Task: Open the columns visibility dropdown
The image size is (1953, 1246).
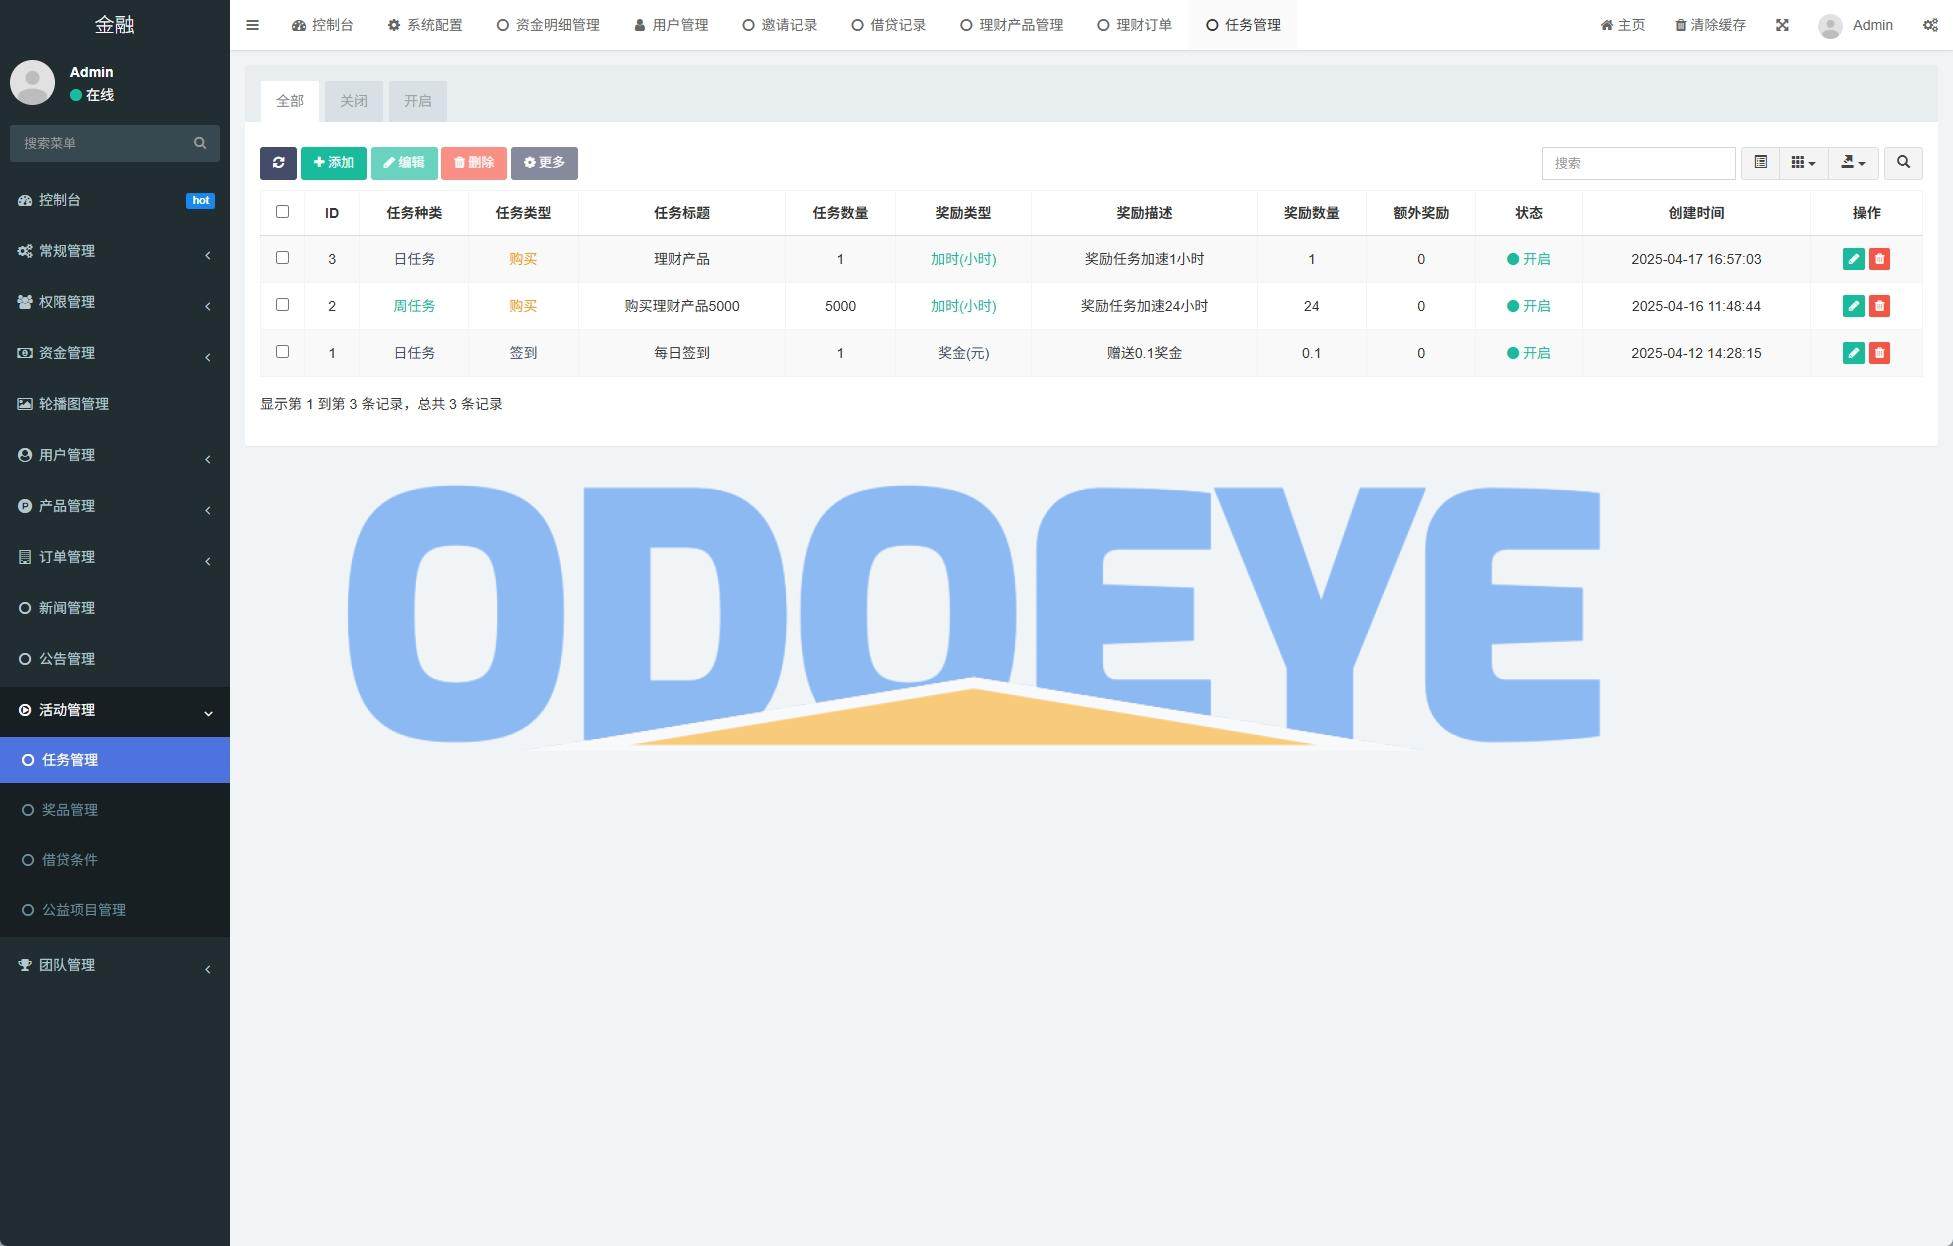Action: (x=1803, y=163)
